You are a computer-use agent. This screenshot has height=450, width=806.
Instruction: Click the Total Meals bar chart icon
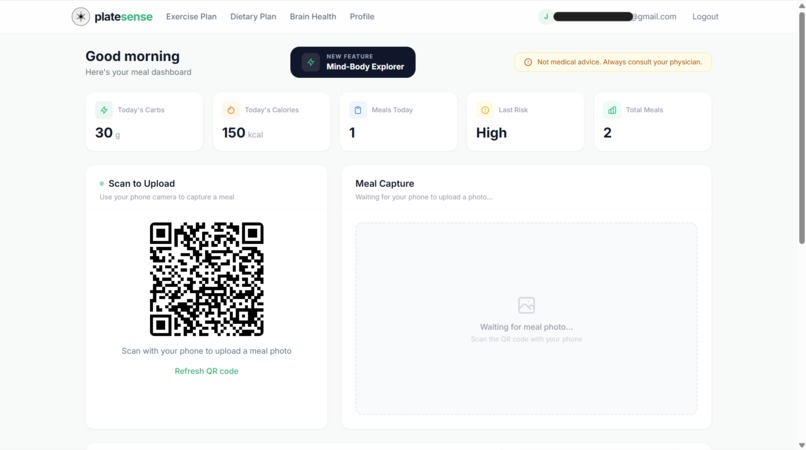pyautogui.click(x=612, y=110)
